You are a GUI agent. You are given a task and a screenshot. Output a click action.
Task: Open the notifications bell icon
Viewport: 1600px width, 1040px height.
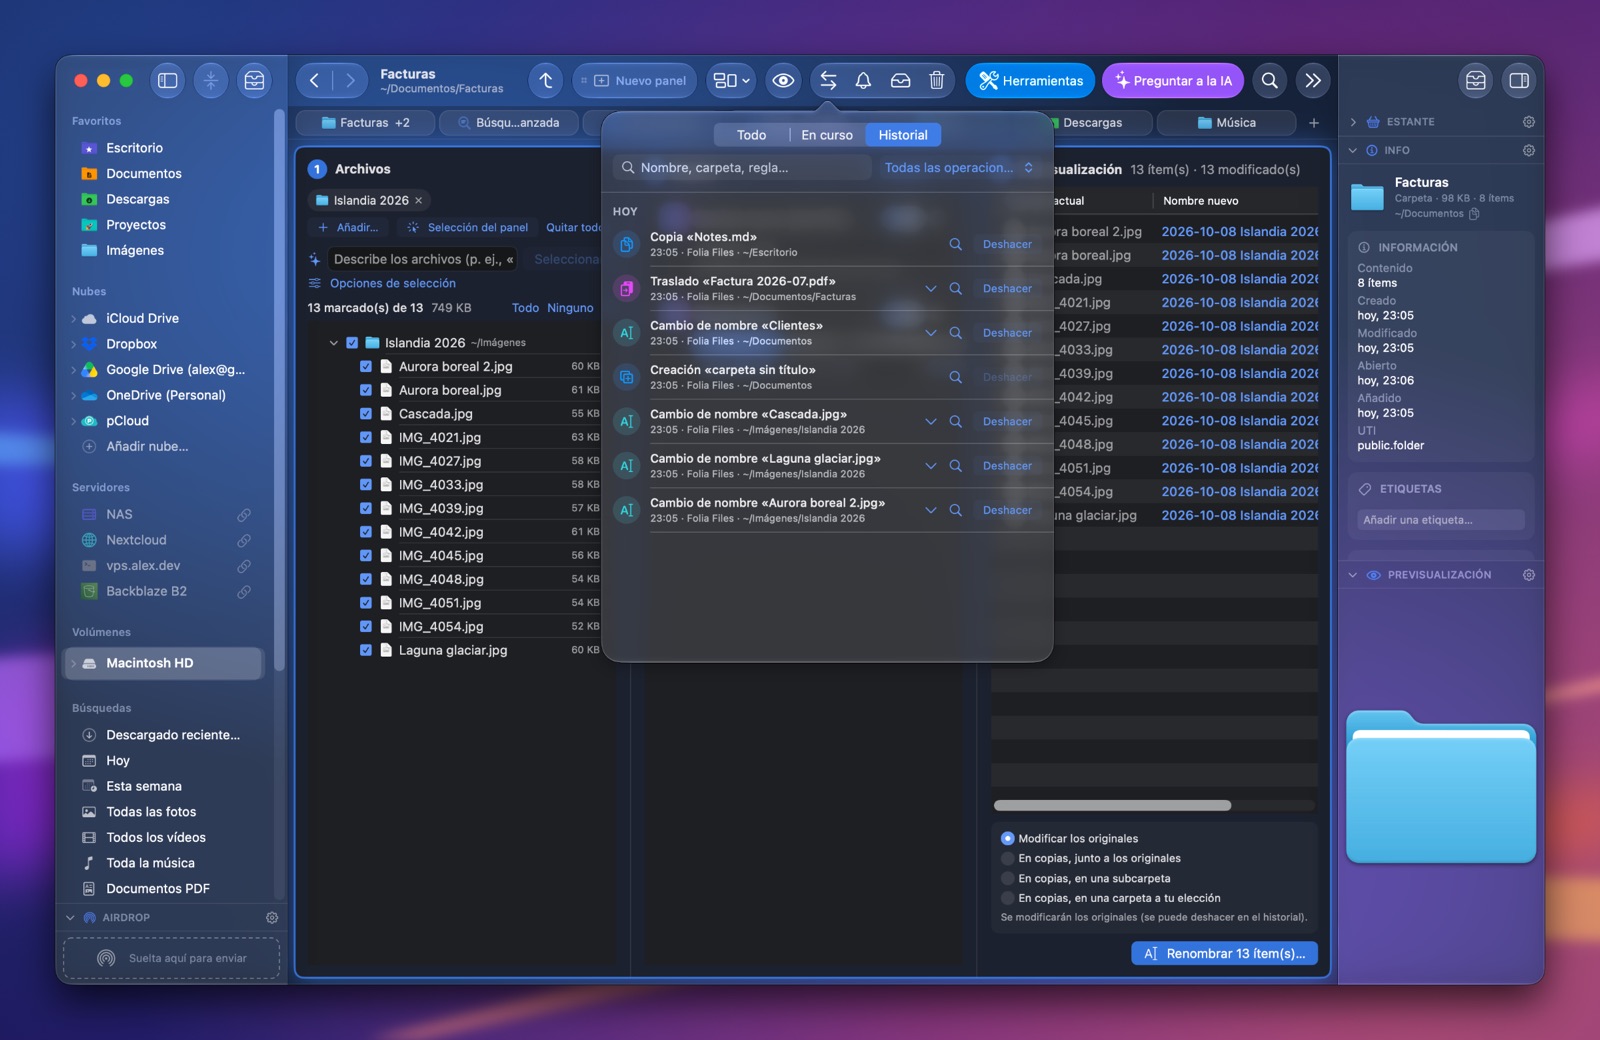point(863,80)
